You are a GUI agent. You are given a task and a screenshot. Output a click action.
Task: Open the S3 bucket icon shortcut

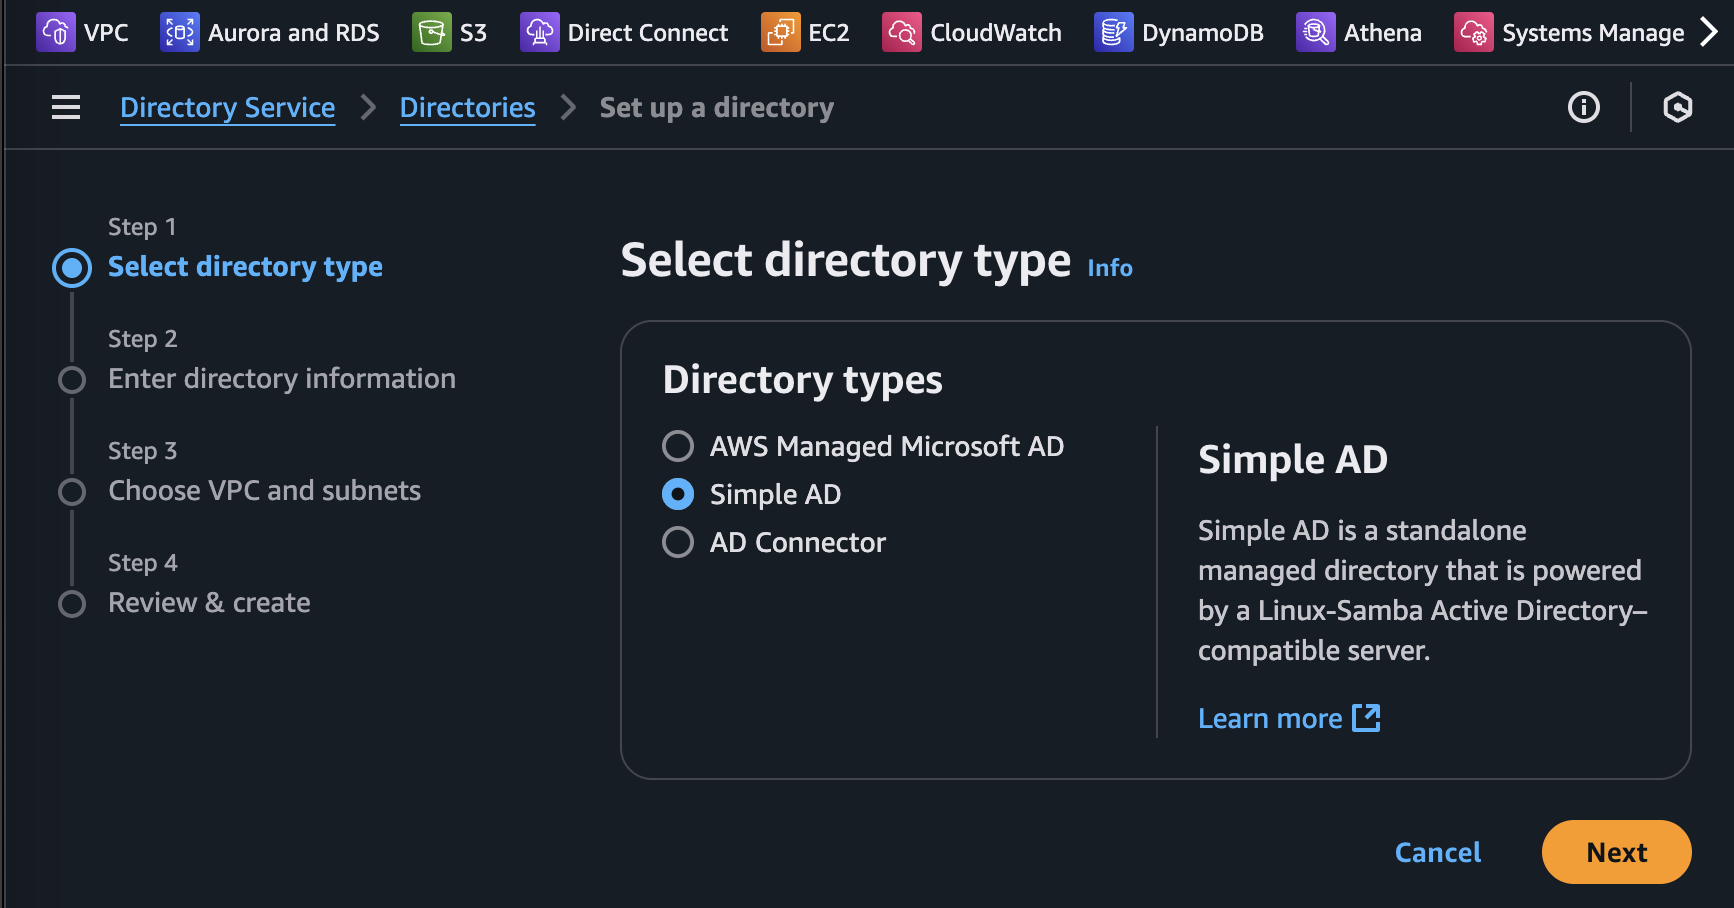pyautogui.click(x=431, y=32)
